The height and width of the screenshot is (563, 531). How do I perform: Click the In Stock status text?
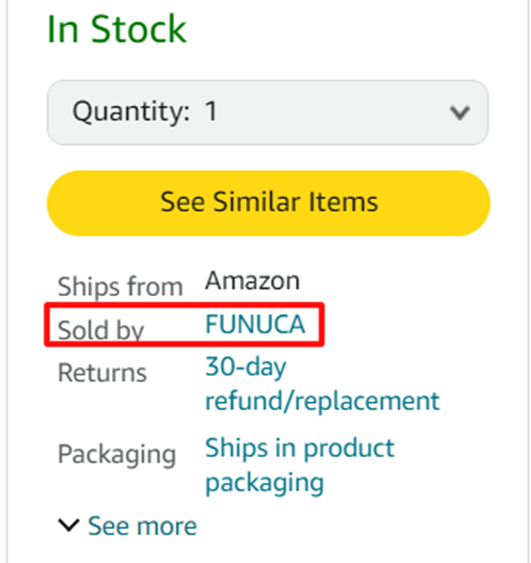click(x=117, y=29)
